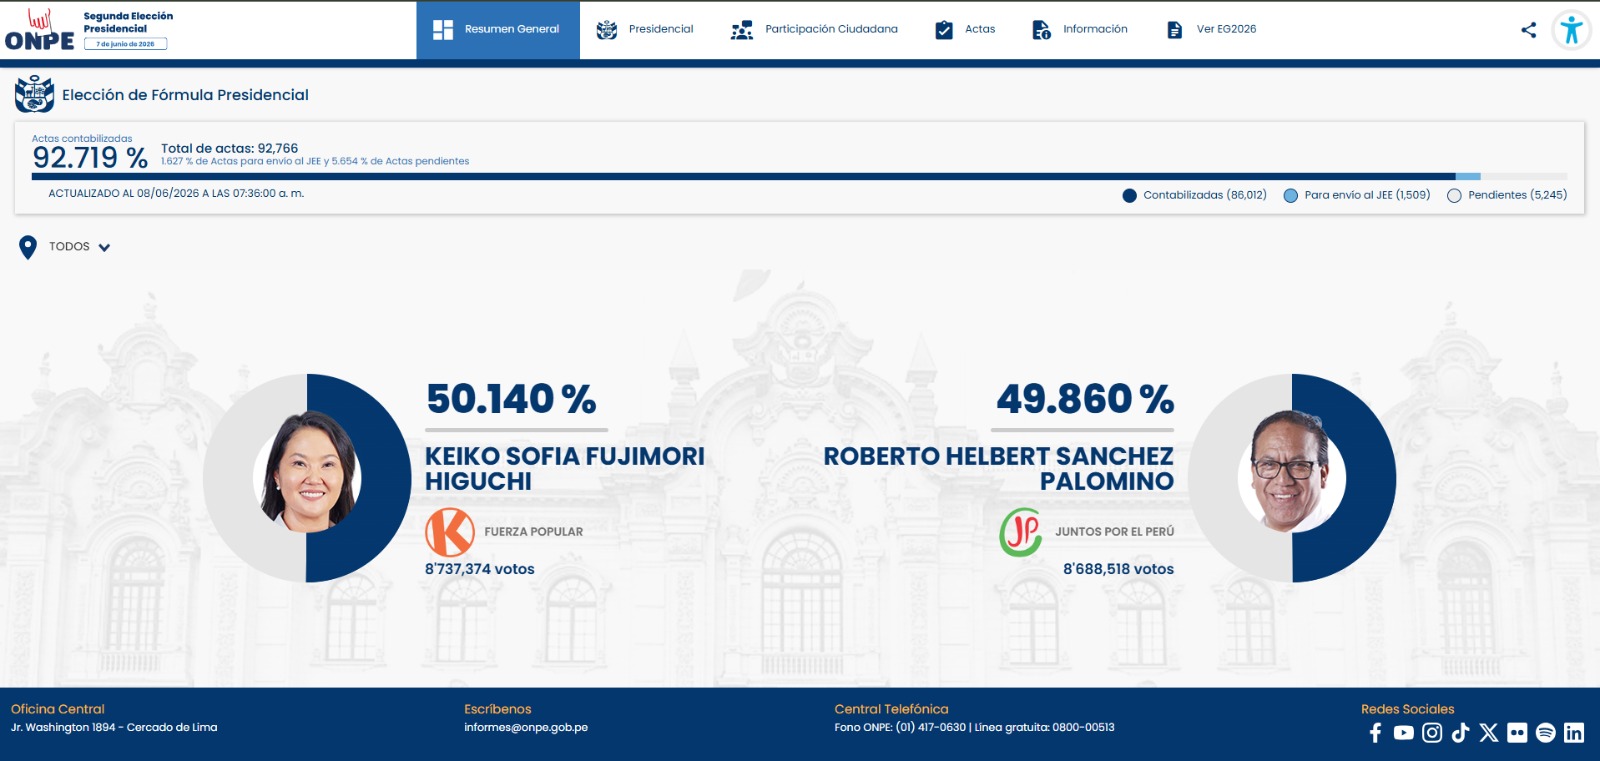Image resolution: width=1600 pixels, height=761 pixels.
Task: Click the location pin beside TODOS
Action: (28, 247)
